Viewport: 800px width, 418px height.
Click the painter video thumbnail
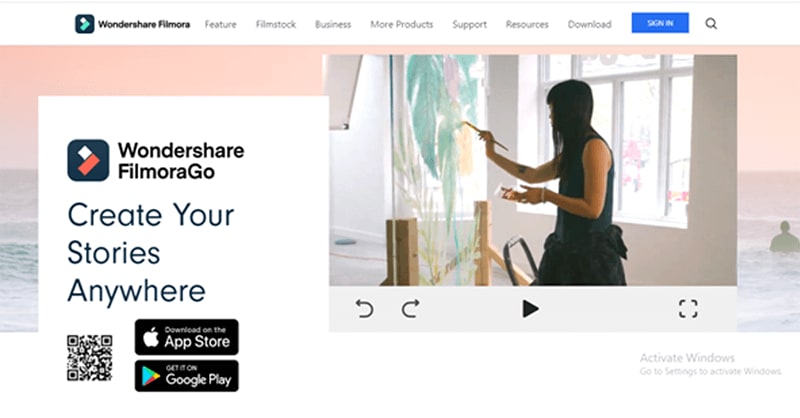tap(533, 170)
